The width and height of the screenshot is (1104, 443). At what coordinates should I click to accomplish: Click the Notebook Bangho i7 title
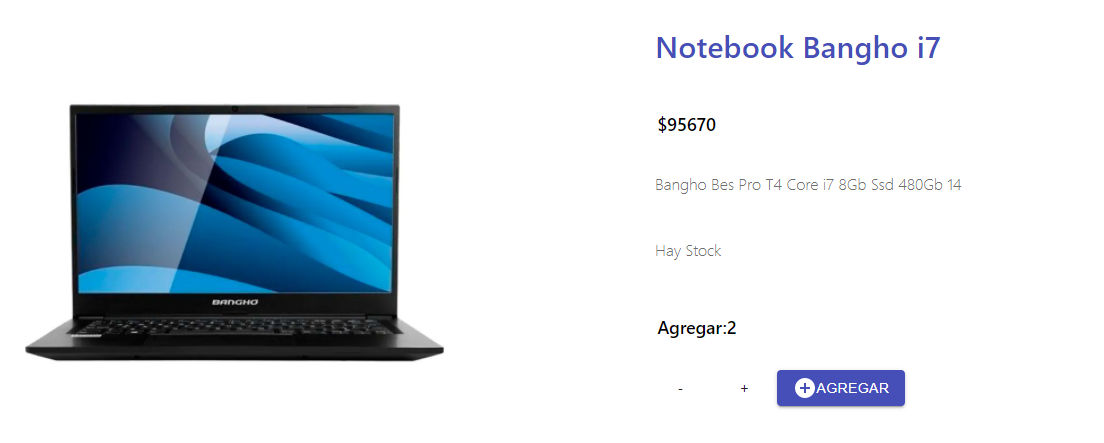click(x=798, y=48)
